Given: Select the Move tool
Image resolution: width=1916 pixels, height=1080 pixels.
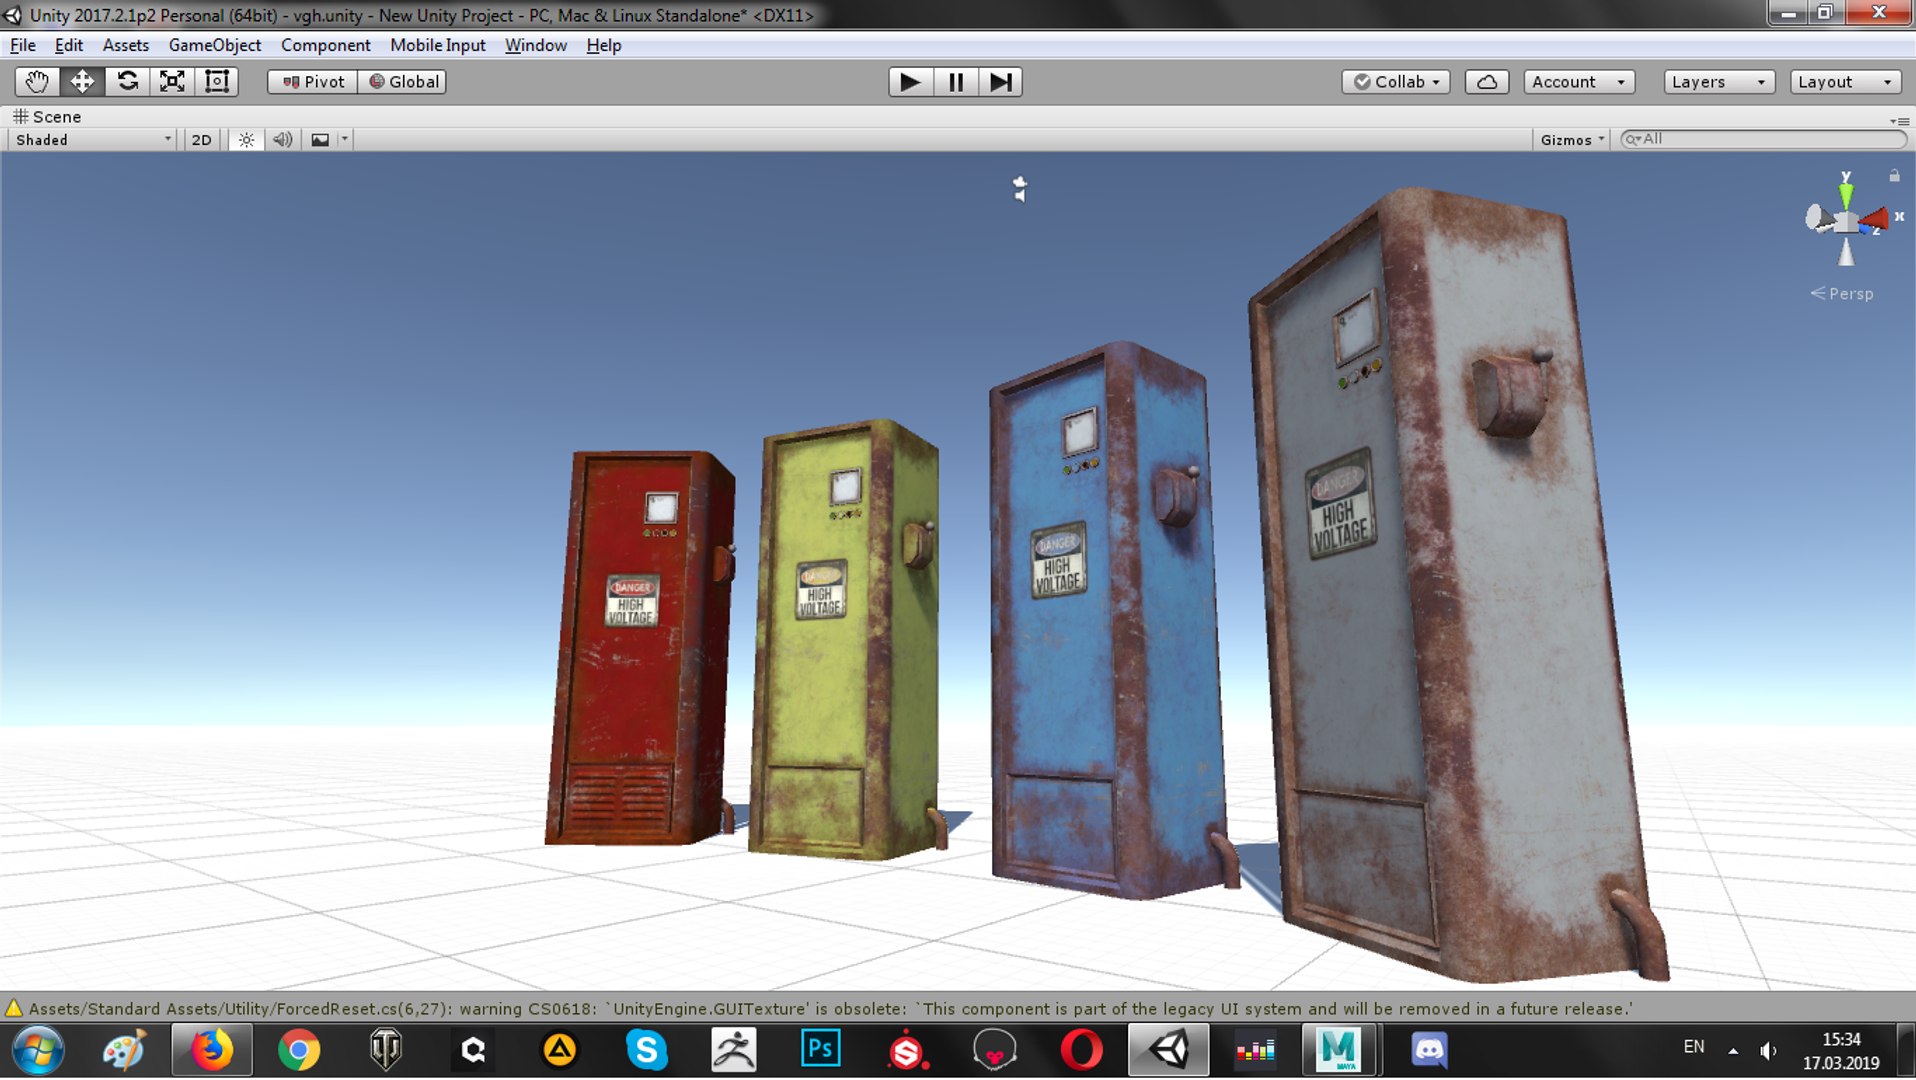Looking at the screenshot, I should point(82,82).
